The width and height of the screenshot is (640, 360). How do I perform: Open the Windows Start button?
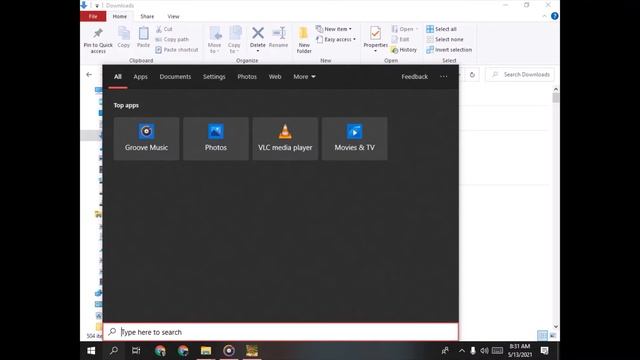[x=91, y=351]
